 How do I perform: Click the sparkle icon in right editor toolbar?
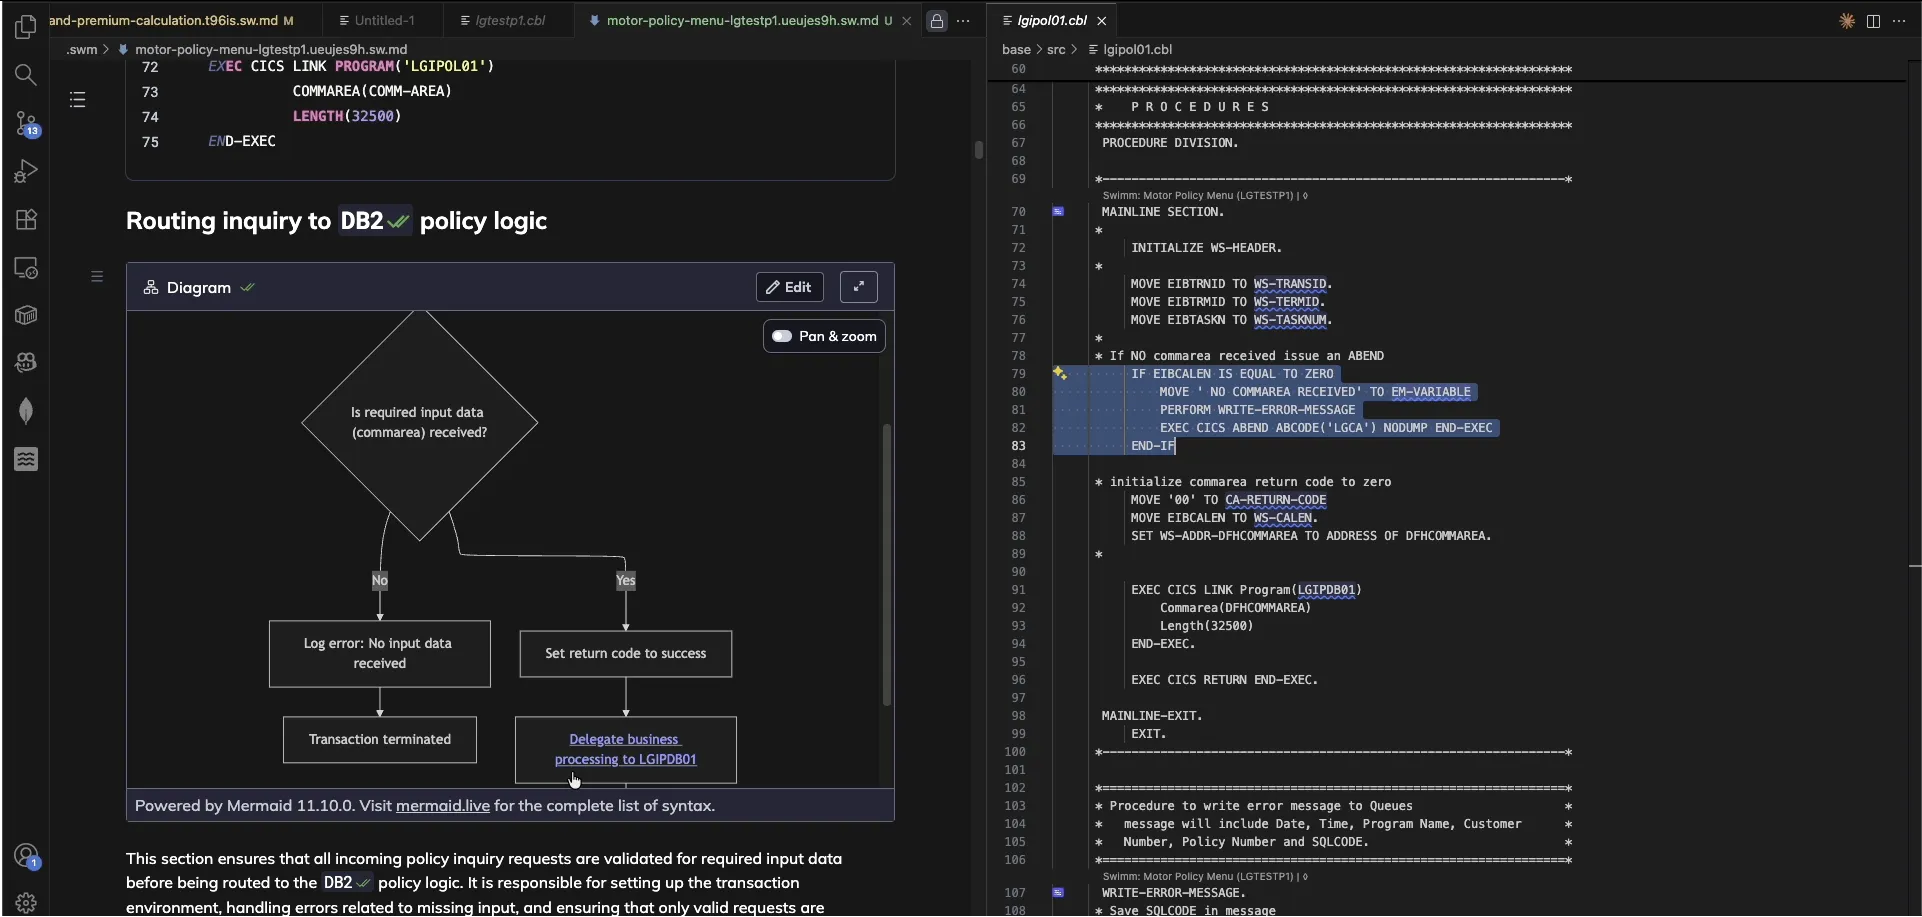coord(1847,21)
